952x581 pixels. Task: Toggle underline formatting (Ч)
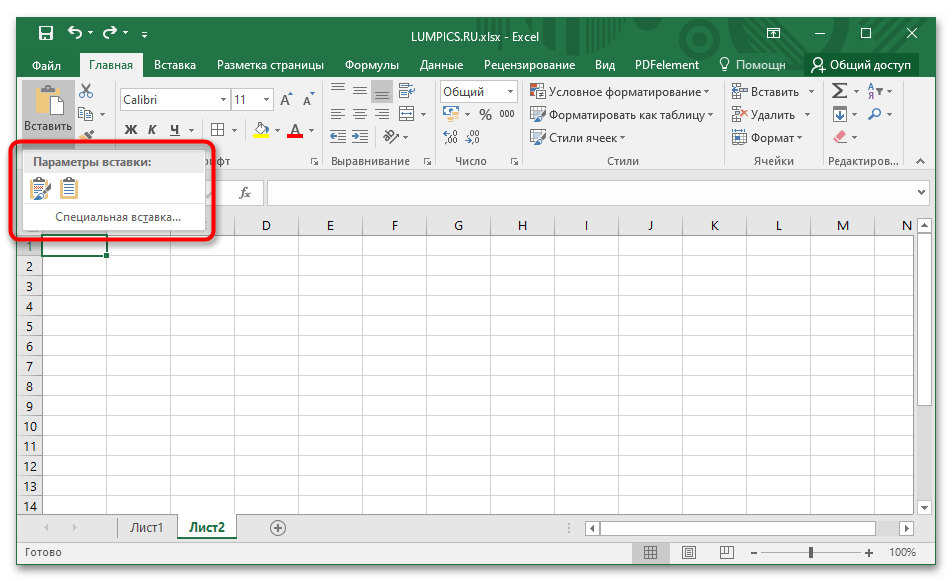point(175,130)
